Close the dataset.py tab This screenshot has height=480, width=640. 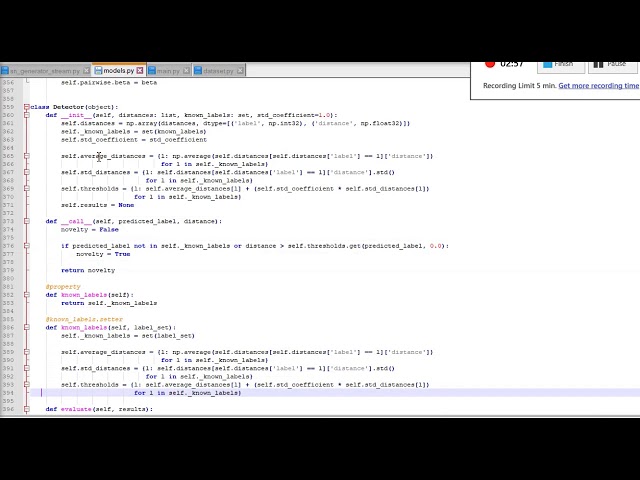(240, 71)
